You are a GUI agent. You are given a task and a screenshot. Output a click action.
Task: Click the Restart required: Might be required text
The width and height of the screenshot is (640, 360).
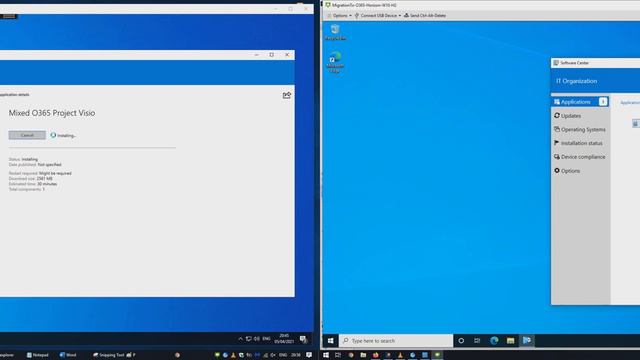click(40, 173)
